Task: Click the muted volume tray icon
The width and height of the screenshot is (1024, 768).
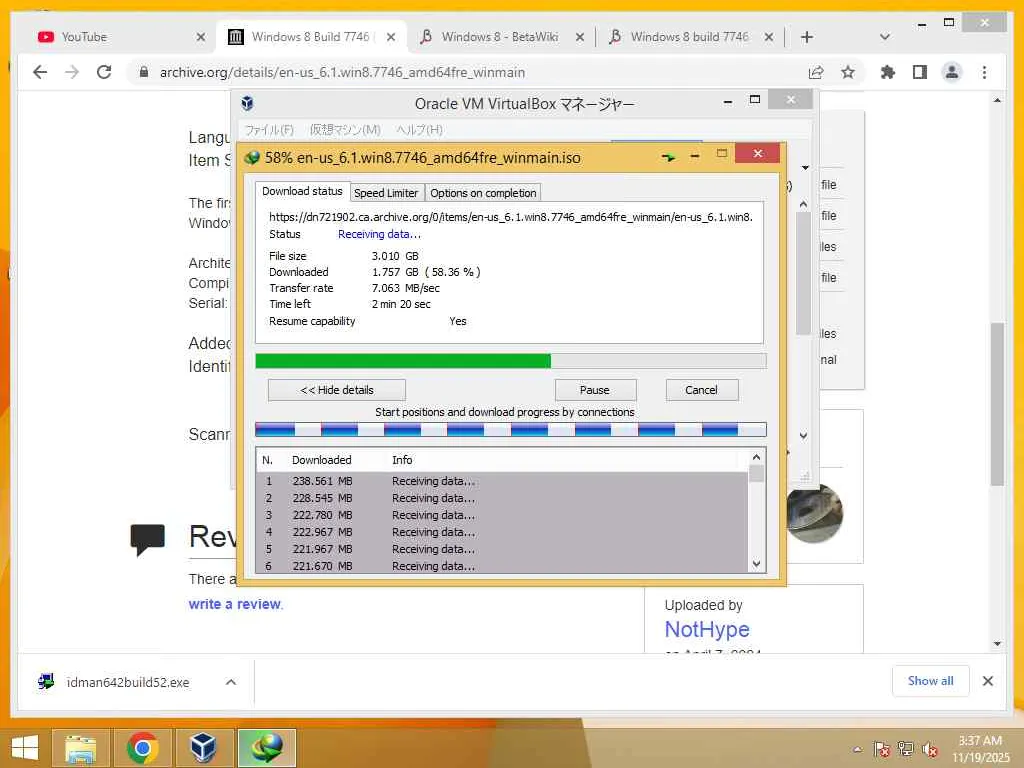Action: [930, 749]
